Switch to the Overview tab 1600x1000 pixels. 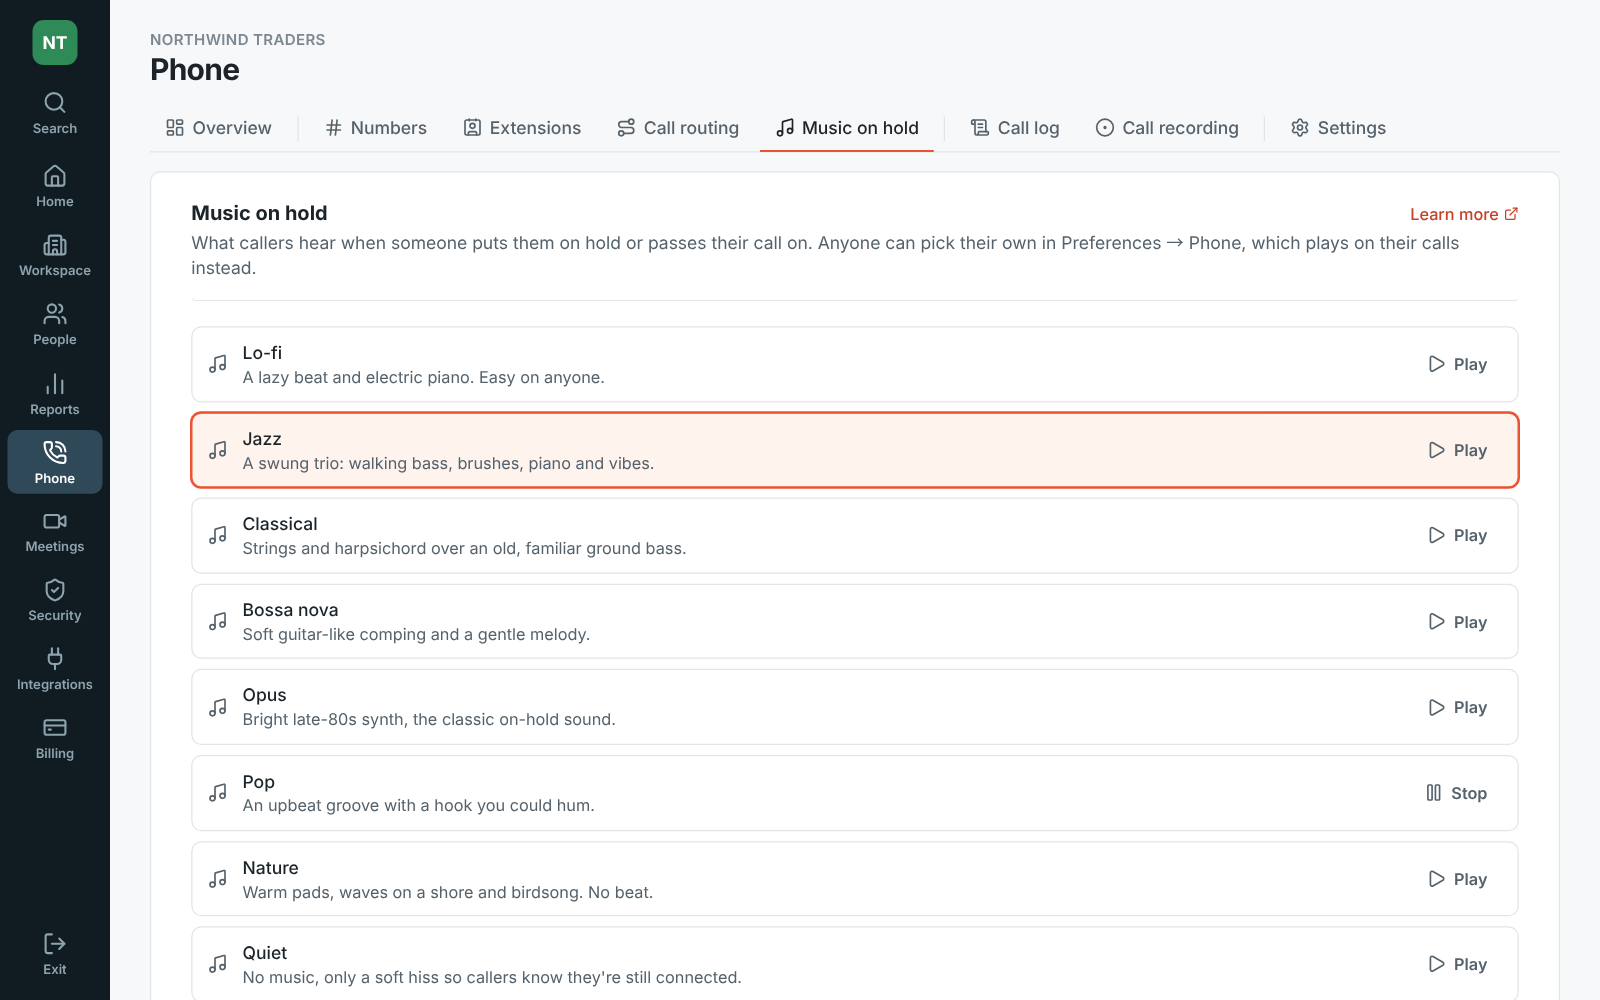pyautogui.click(x=218, y=128)
